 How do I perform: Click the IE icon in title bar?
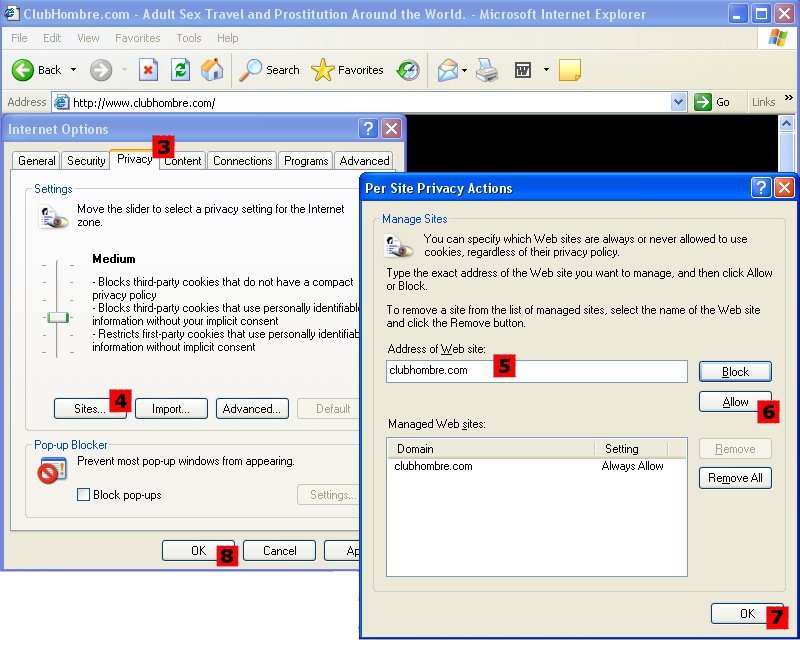(x=11, y=13)
